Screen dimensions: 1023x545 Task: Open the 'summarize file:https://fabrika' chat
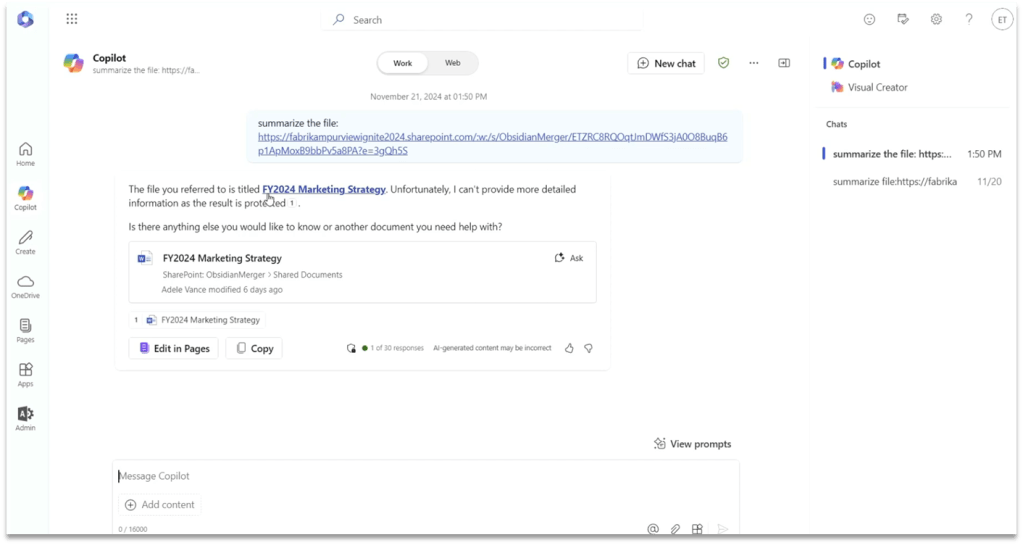(894, 182)
